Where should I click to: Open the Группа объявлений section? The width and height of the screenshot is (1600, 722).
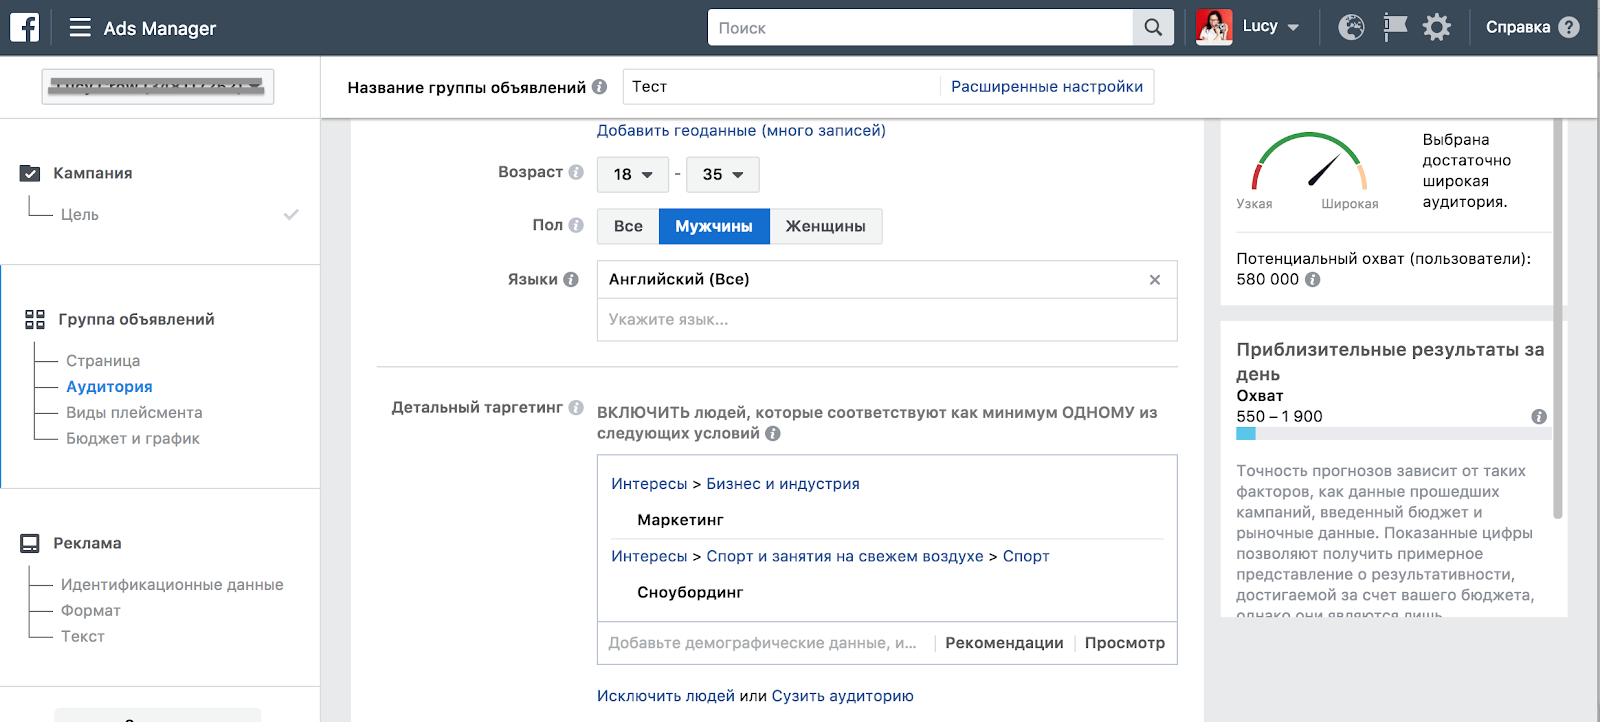136,319
